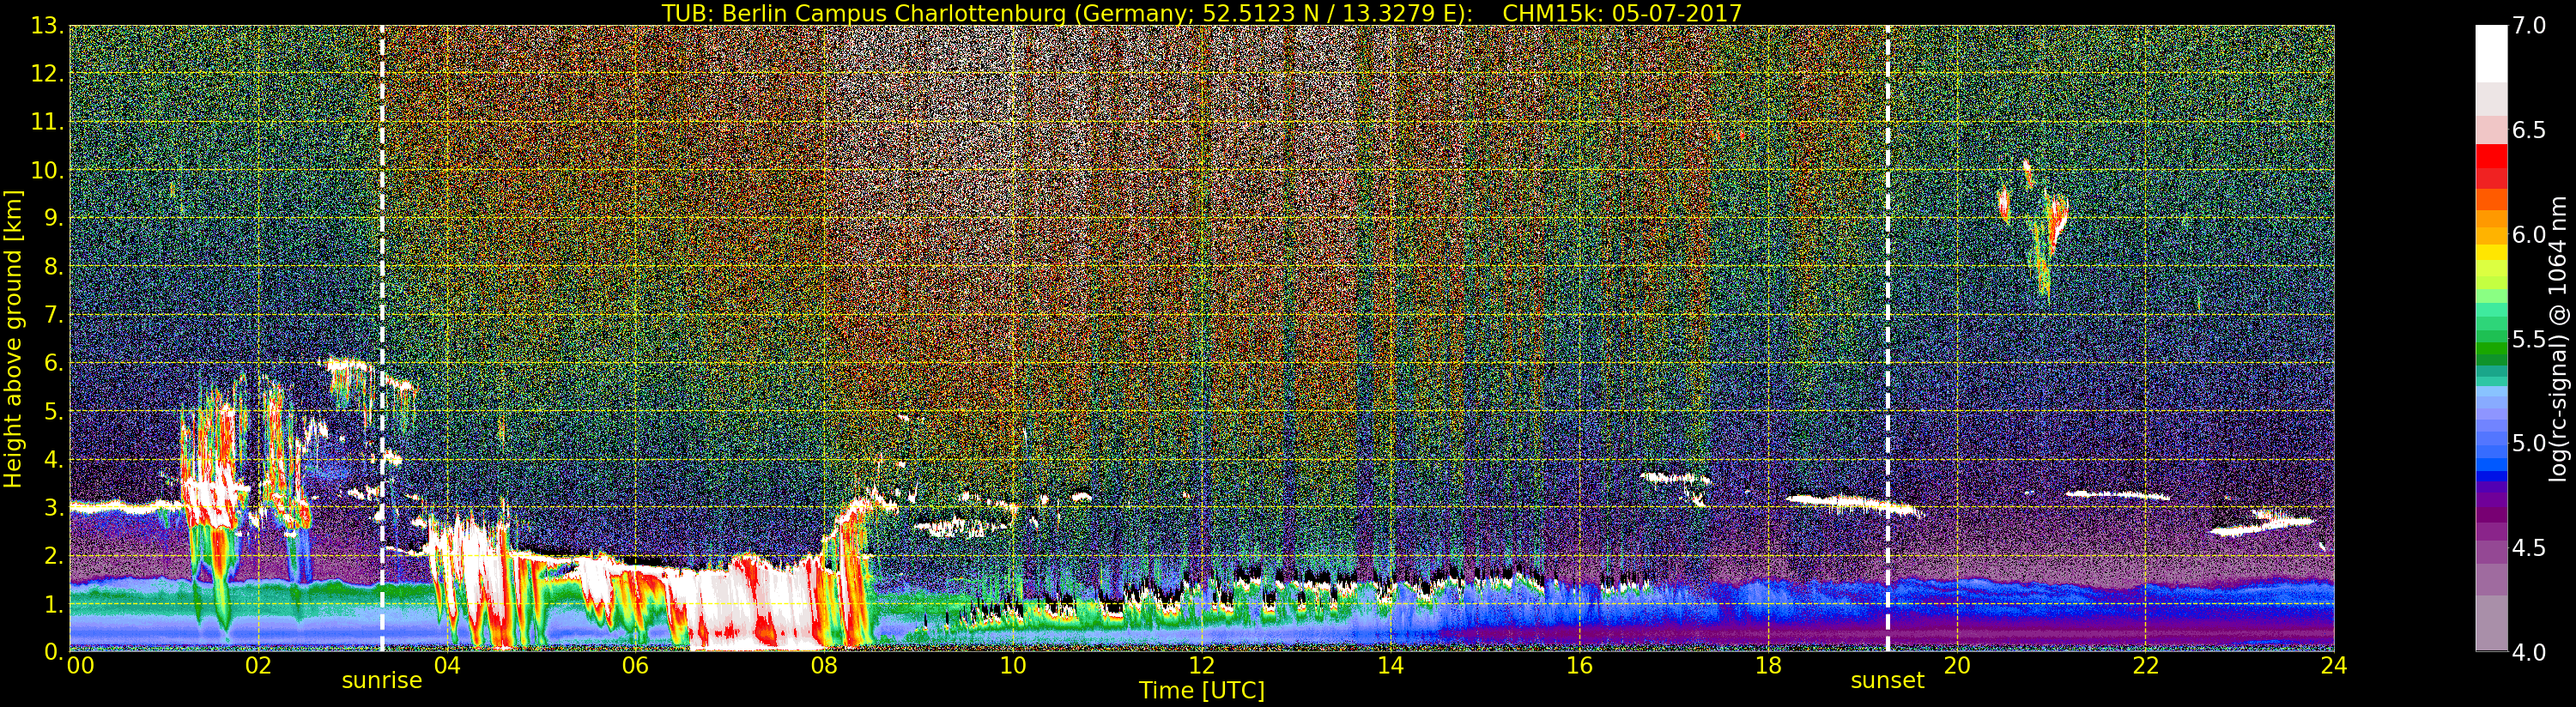The width and height of the screenshot is (2576, 707).
Task: Click the 06 tick on the time axis
Action: pyautogui.click(x=635, y=666)
